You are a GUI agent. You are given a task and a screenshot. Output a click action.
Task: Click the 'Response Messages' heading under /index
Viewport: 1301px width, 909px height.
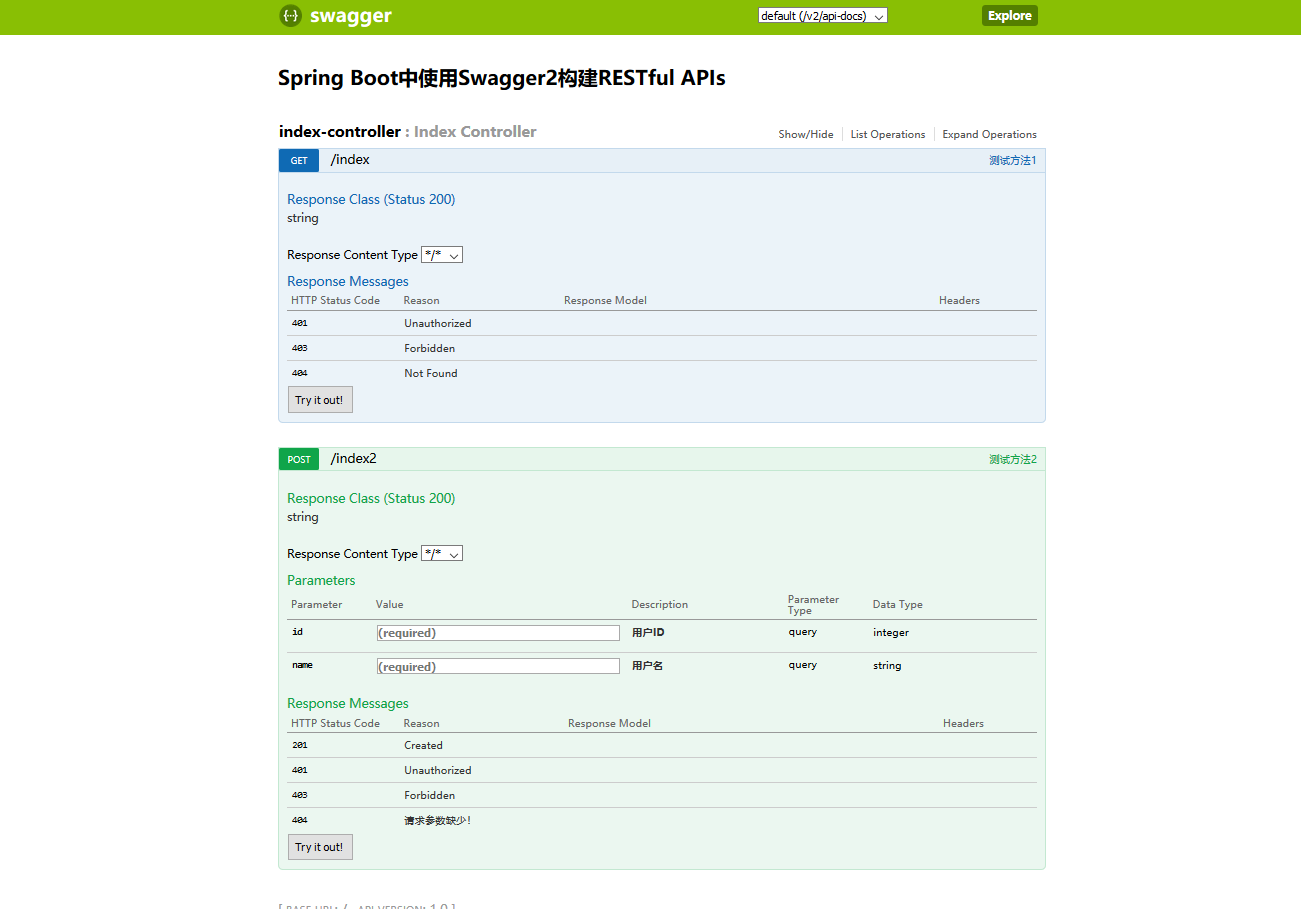click(x=348, y=281)
